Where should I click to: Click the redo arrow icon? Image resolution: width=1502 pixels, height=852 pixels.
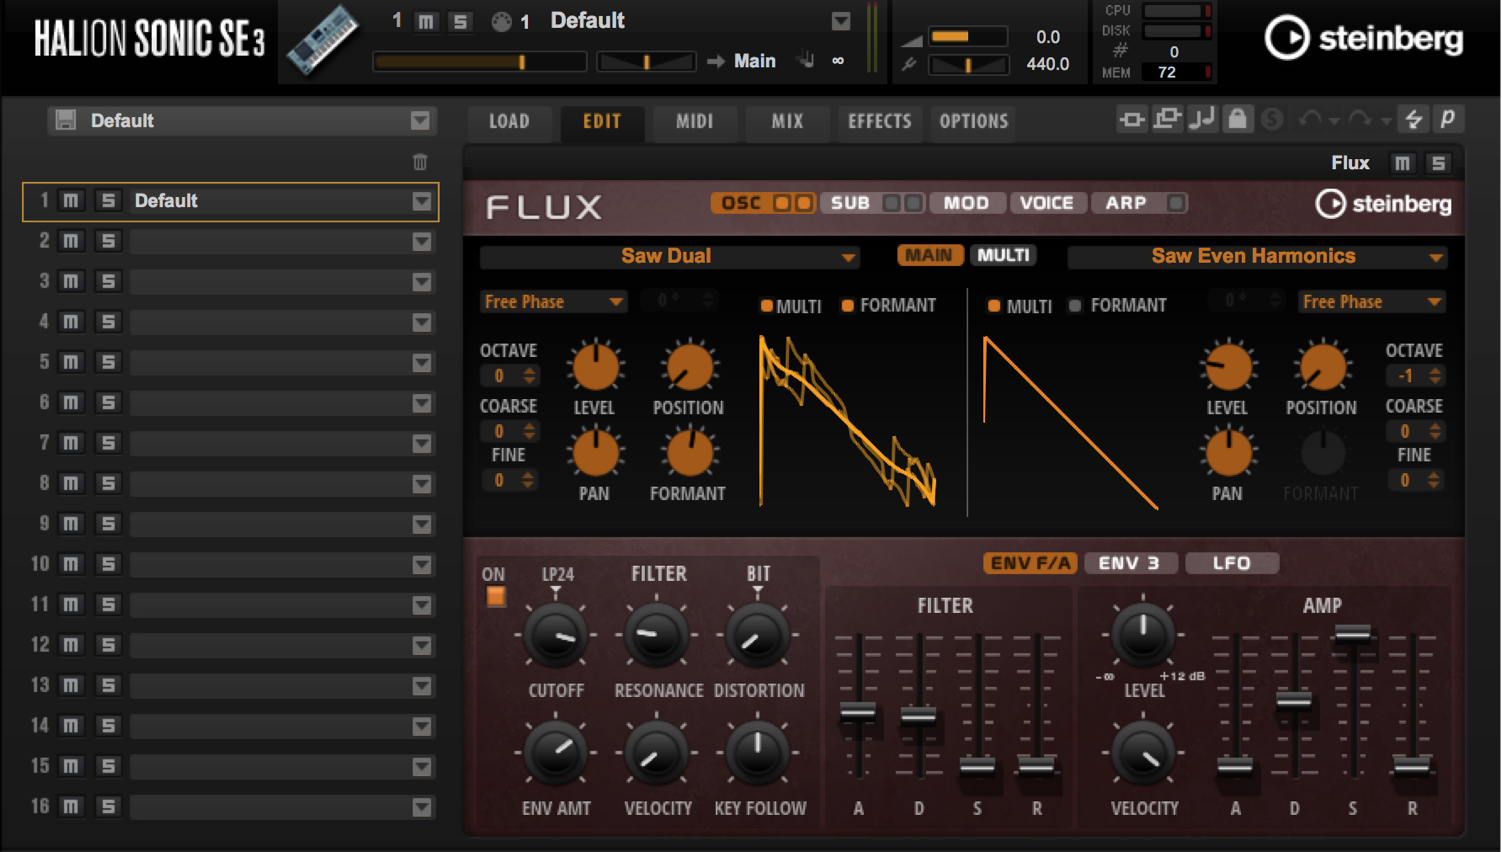click(1359, 120)
